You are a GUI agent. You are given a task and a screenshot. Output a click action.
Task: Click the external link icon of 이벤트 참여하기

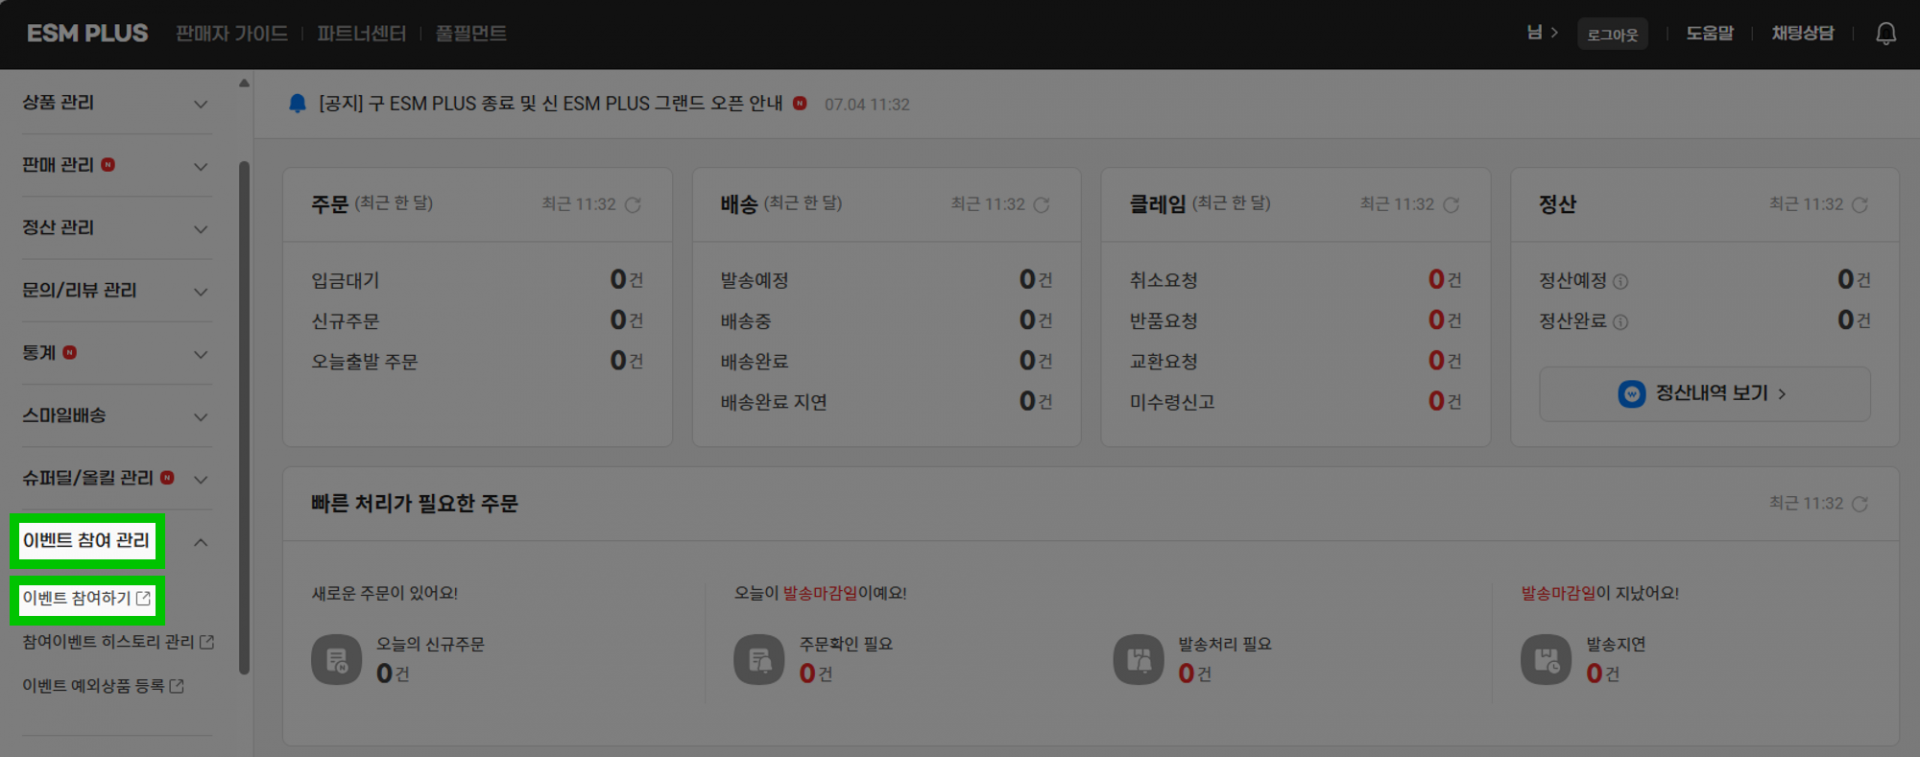pyautogui.click(x=144, y=598)
